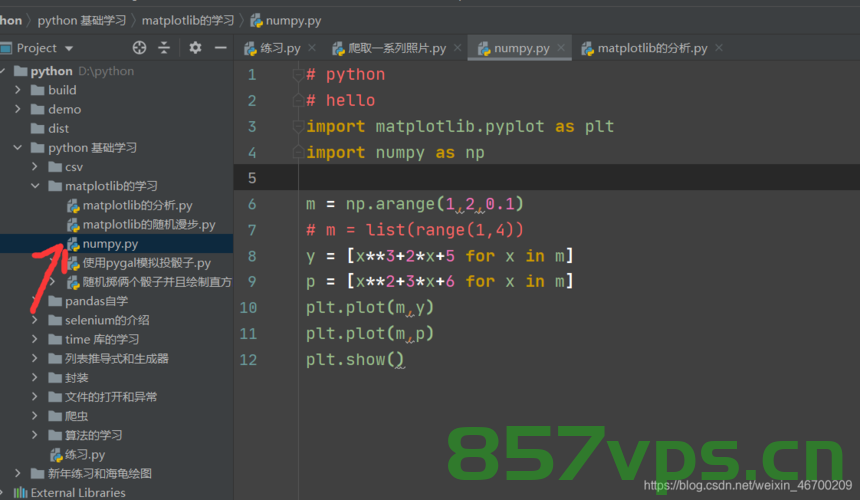Viewport: 860px width, 500px height.
Task: Click plt.plot(m,p) on line 11
Action: pyautogui.click(x=370, y=334)
